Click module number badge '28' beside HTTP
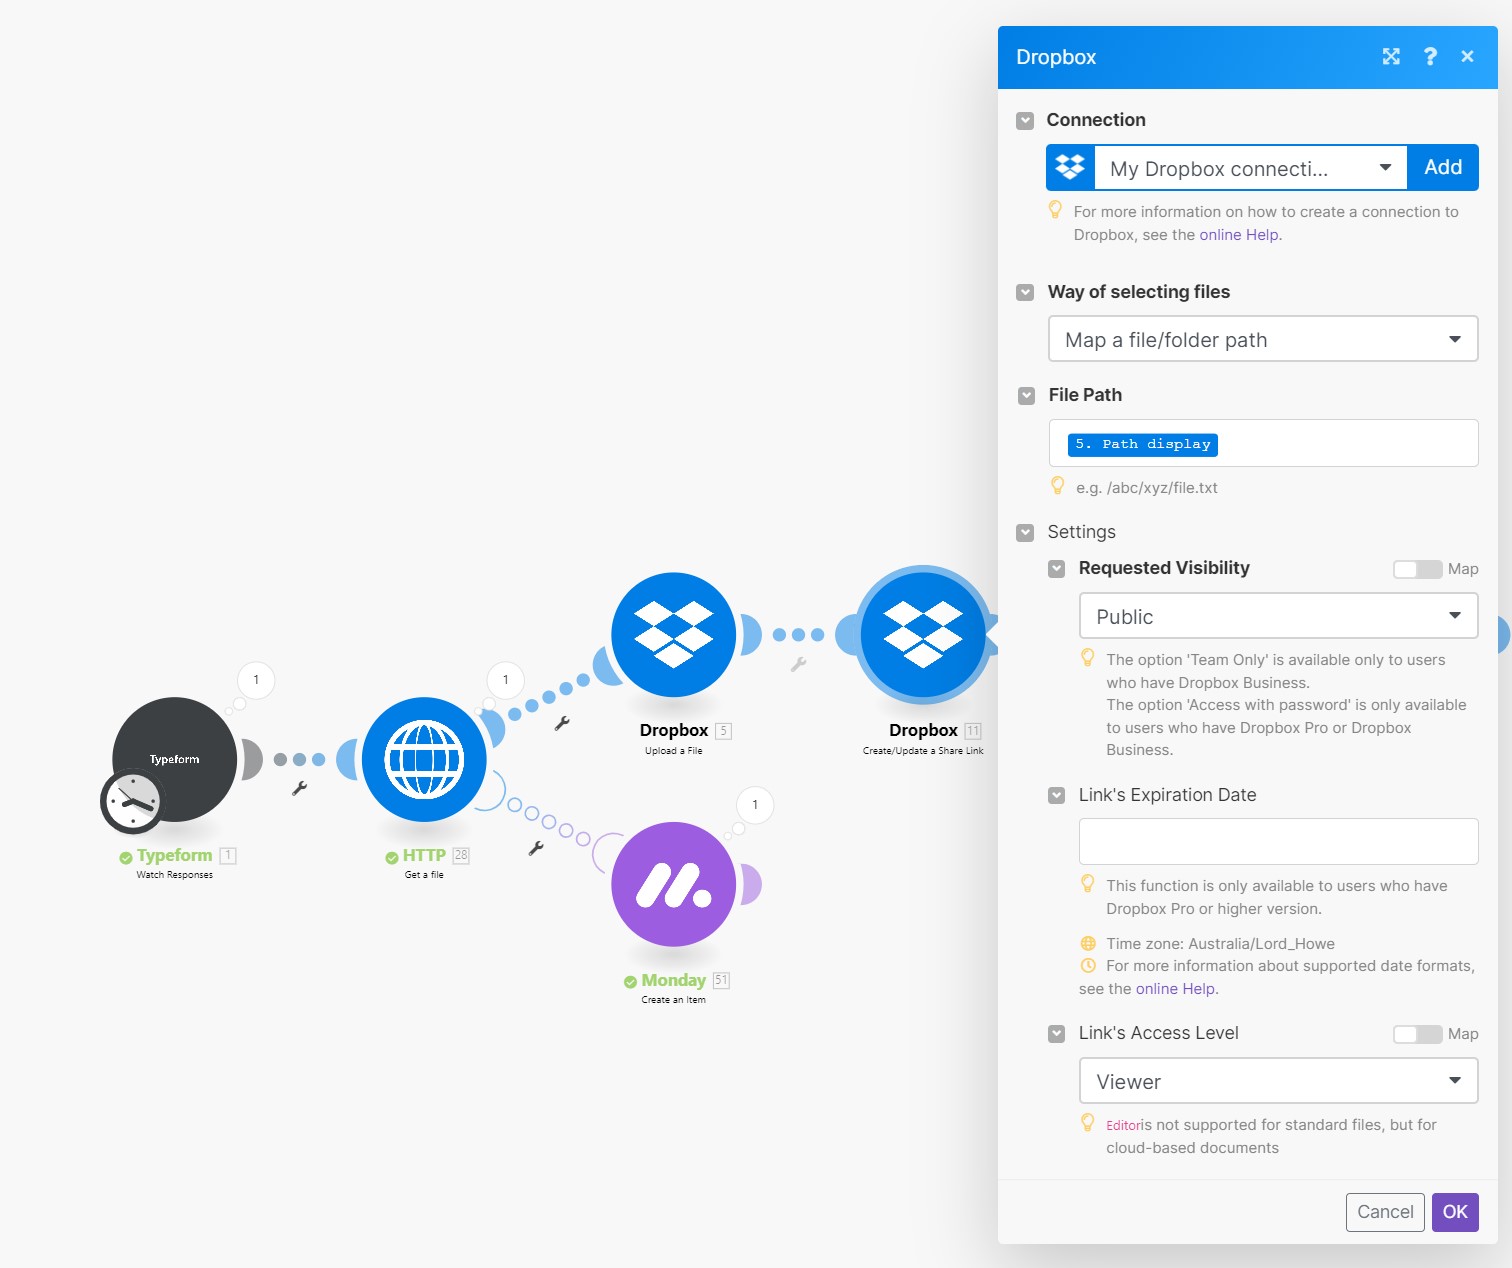The width and height of the screenshot is (1512, 1268). tap(461, 855)
